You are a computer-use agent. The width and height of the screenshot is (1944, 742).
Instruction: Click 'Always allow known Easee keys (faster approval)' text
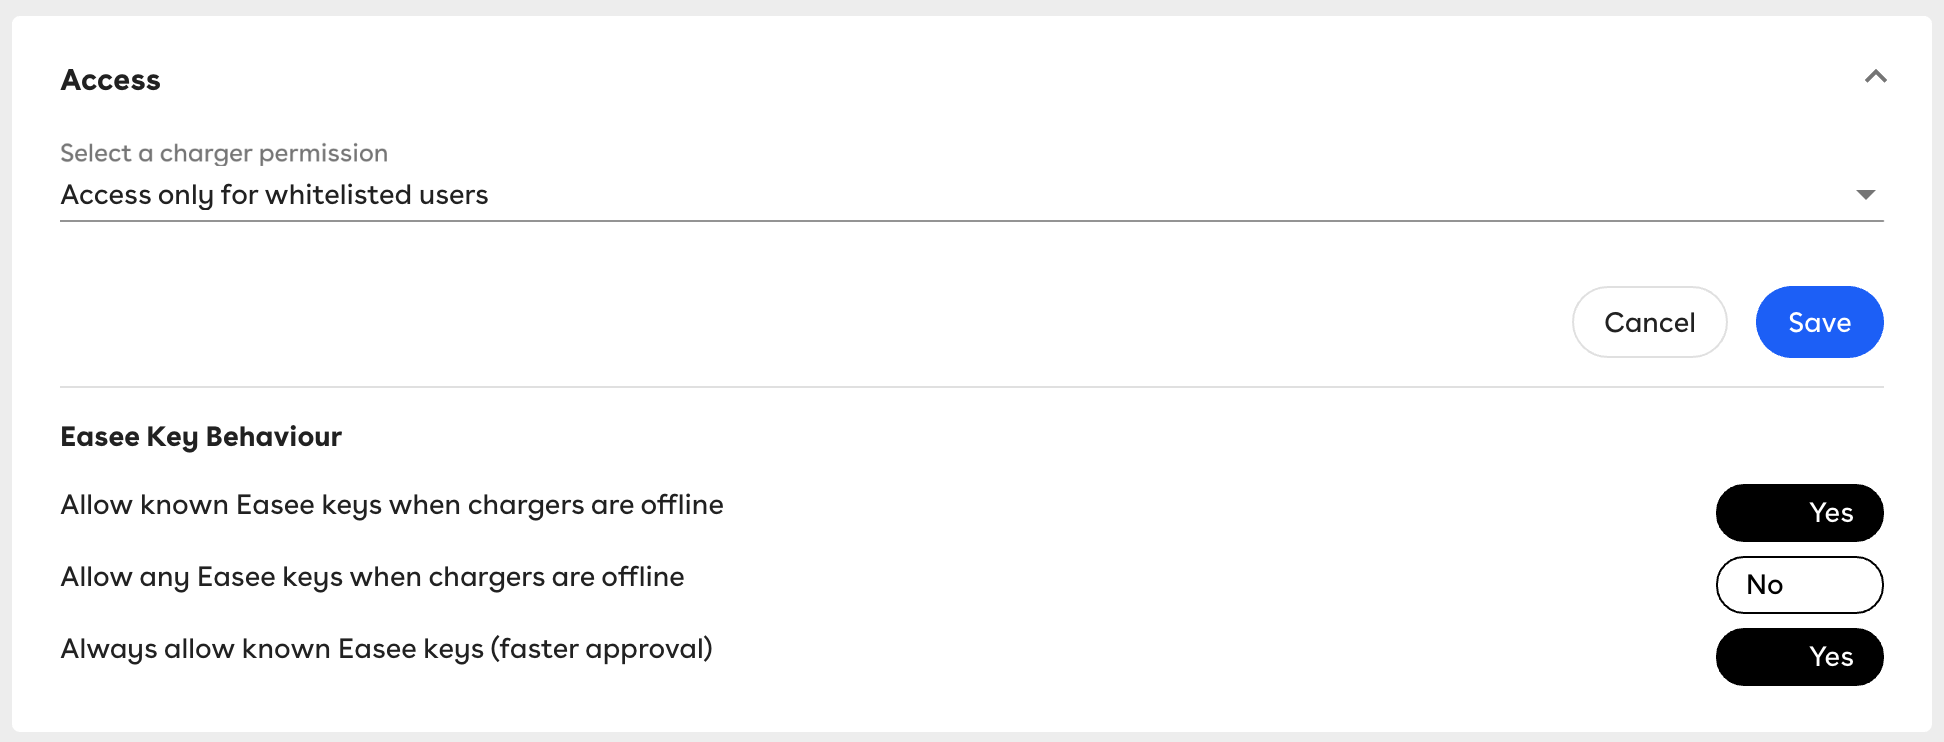point(386,649)
